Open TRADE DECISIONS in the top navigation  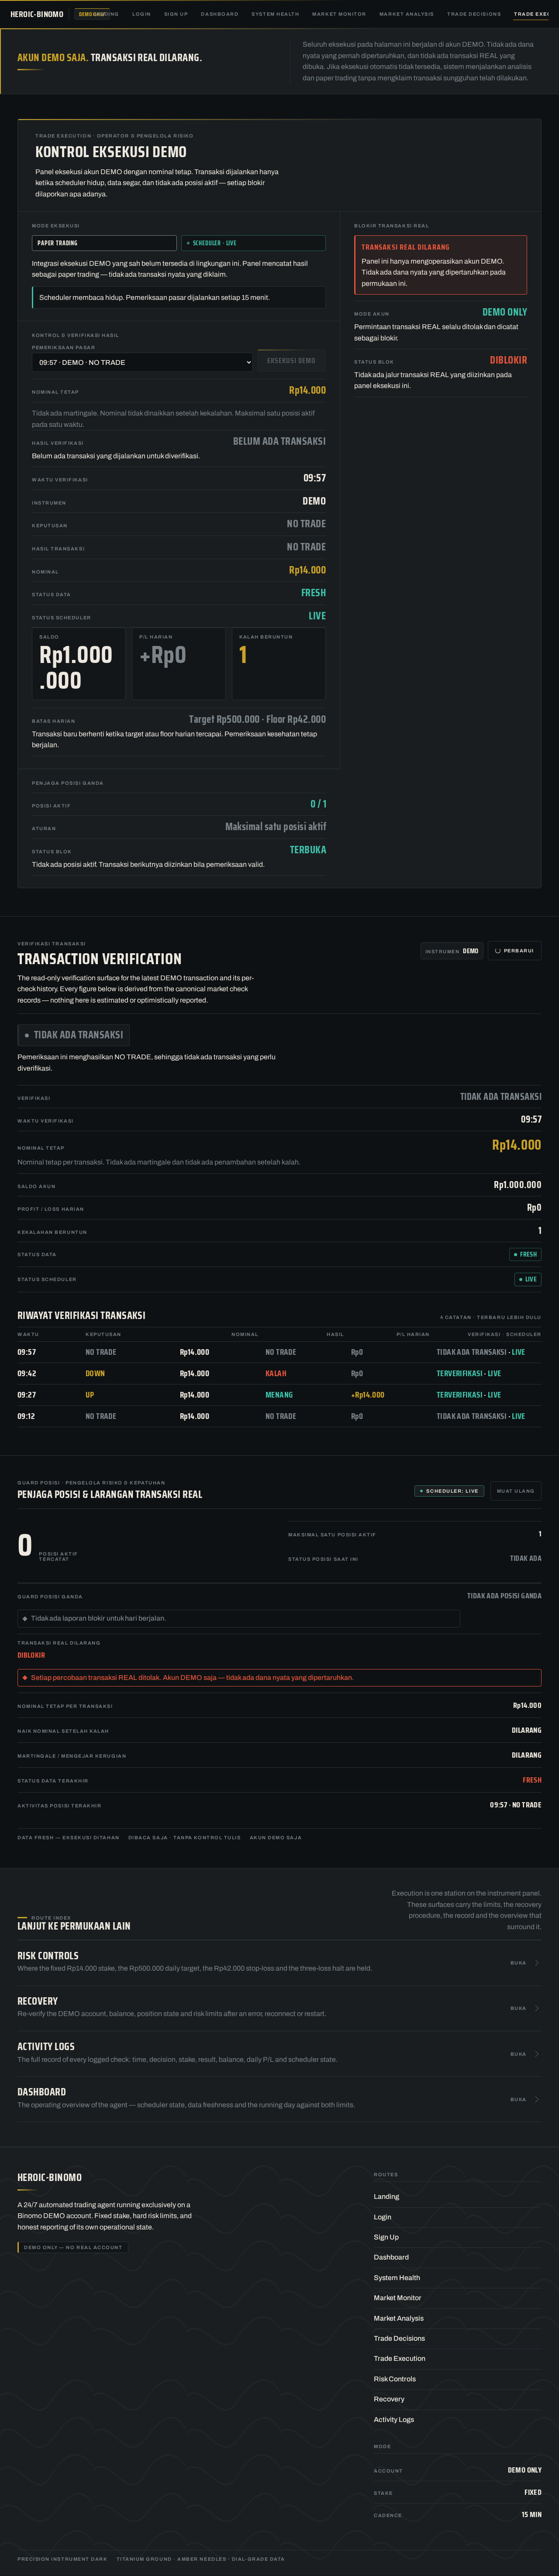click(474, 14)
